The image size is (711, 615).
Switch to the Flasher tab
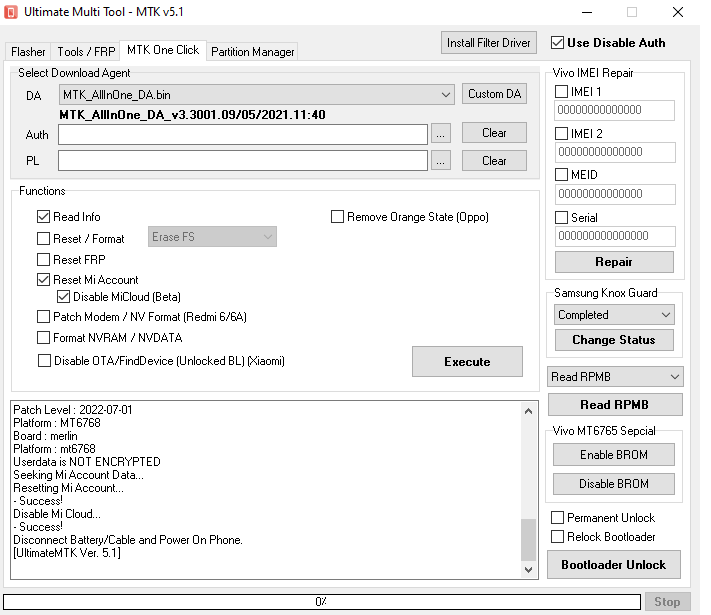point(28,52)
